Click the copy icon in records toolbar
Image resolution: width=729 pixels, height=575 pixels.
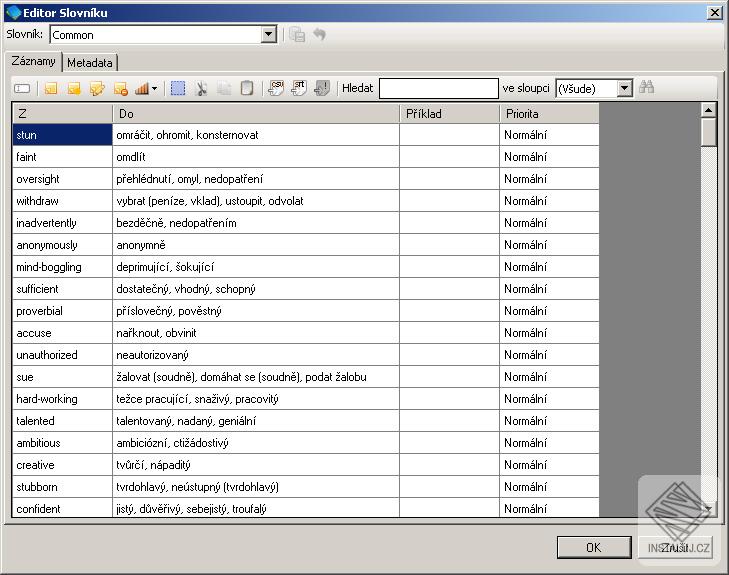click(x=224, y=88)
